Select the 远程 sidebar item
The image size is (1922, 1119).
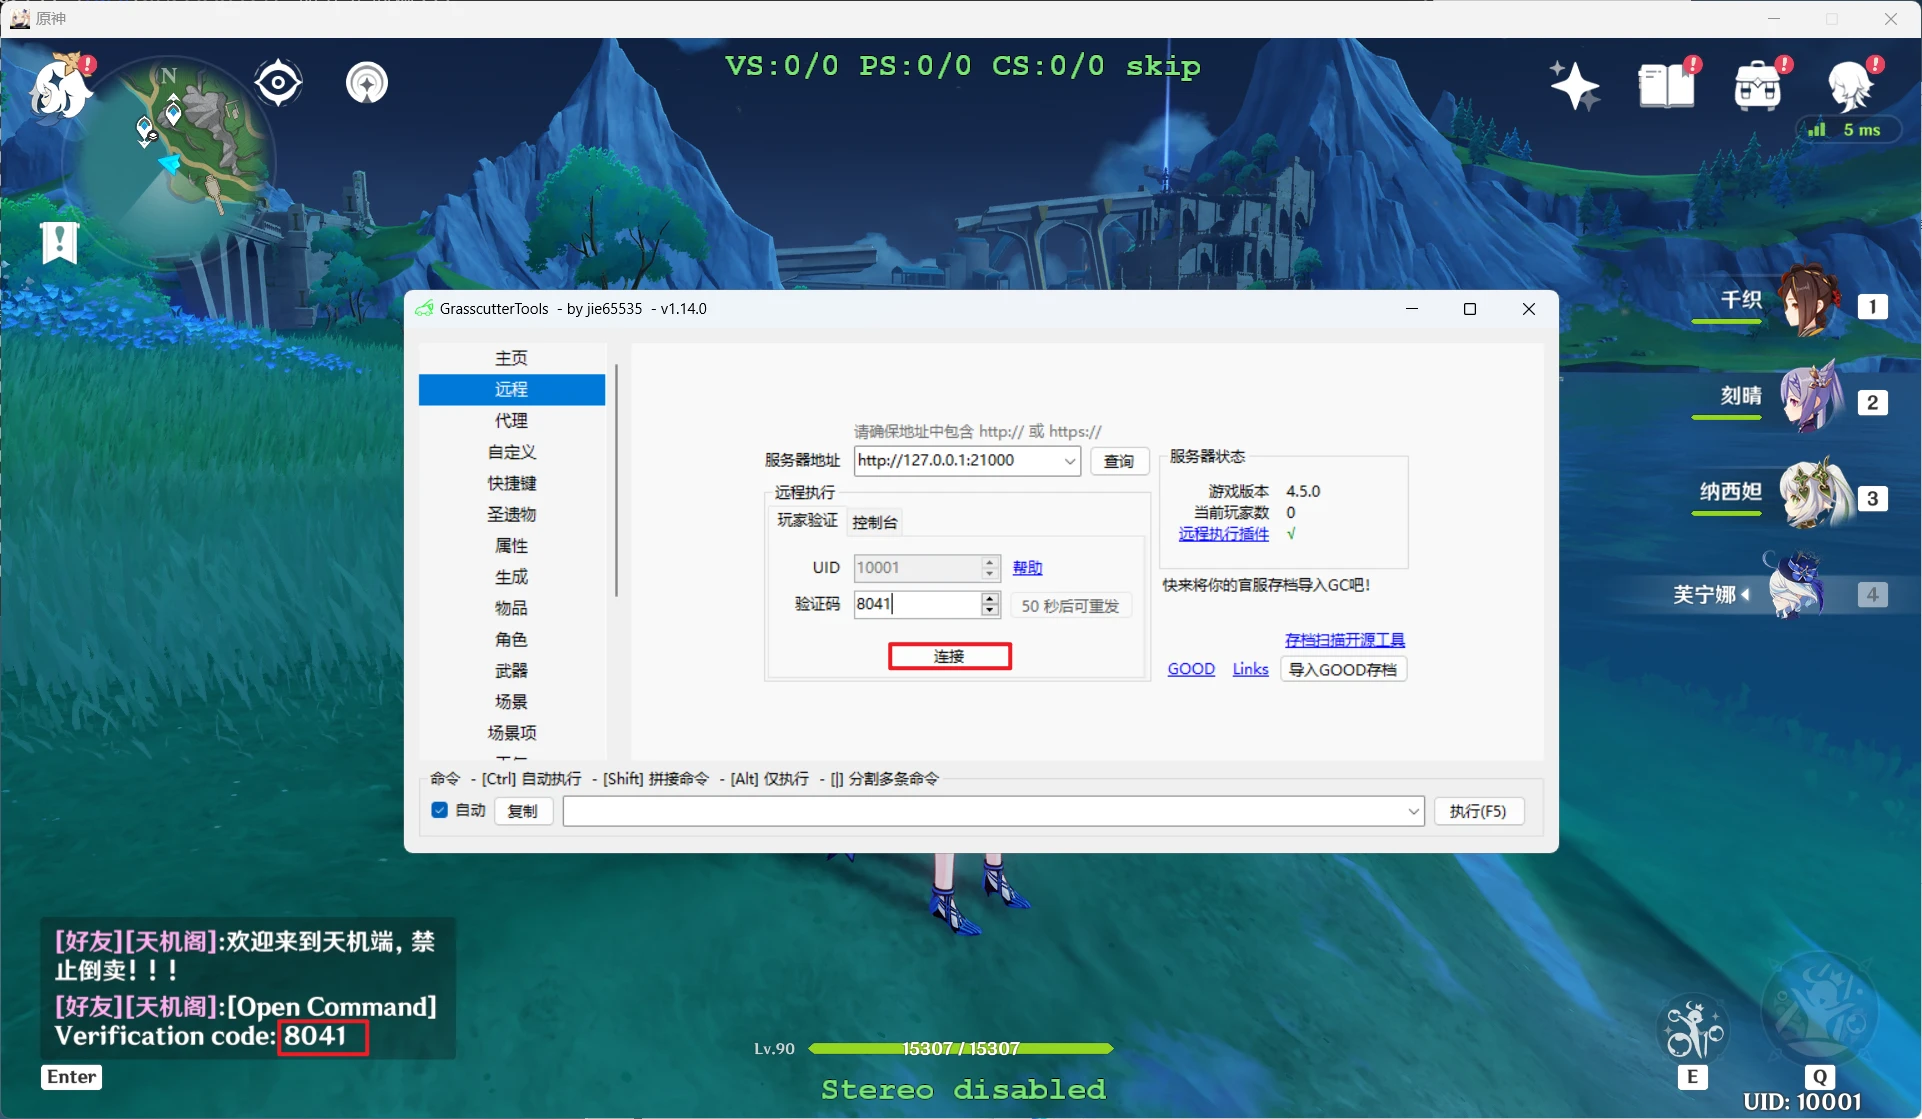511,389
